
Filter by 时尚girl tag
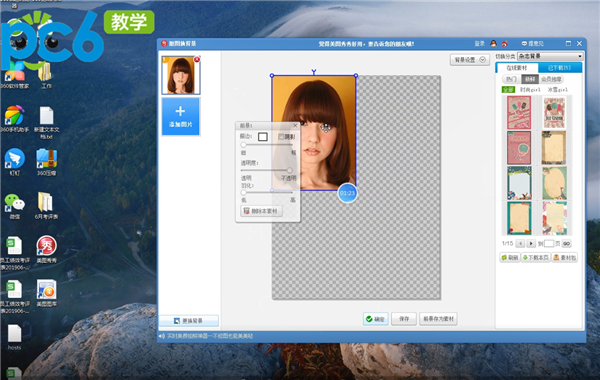coord(530,90)
